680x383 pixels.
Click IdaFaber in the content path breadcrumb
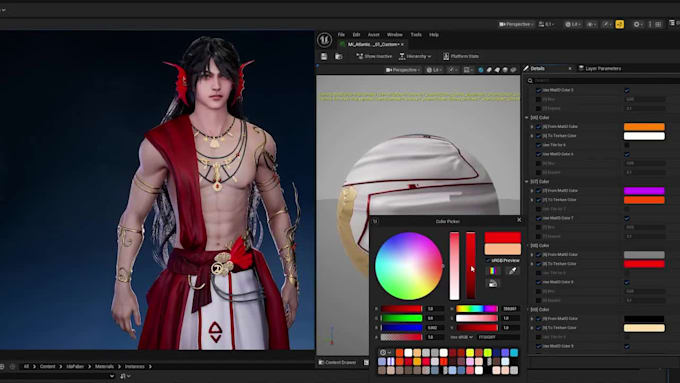(75, 367)
